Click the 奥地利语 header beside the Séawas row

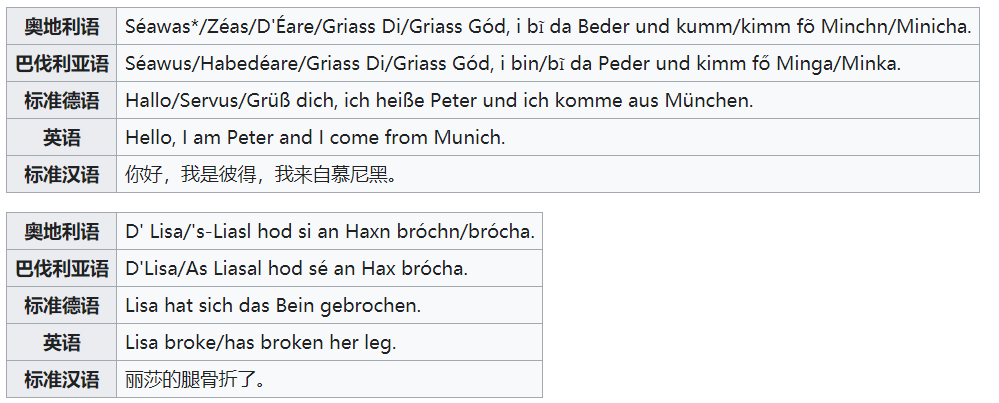[x=62, y=26]
